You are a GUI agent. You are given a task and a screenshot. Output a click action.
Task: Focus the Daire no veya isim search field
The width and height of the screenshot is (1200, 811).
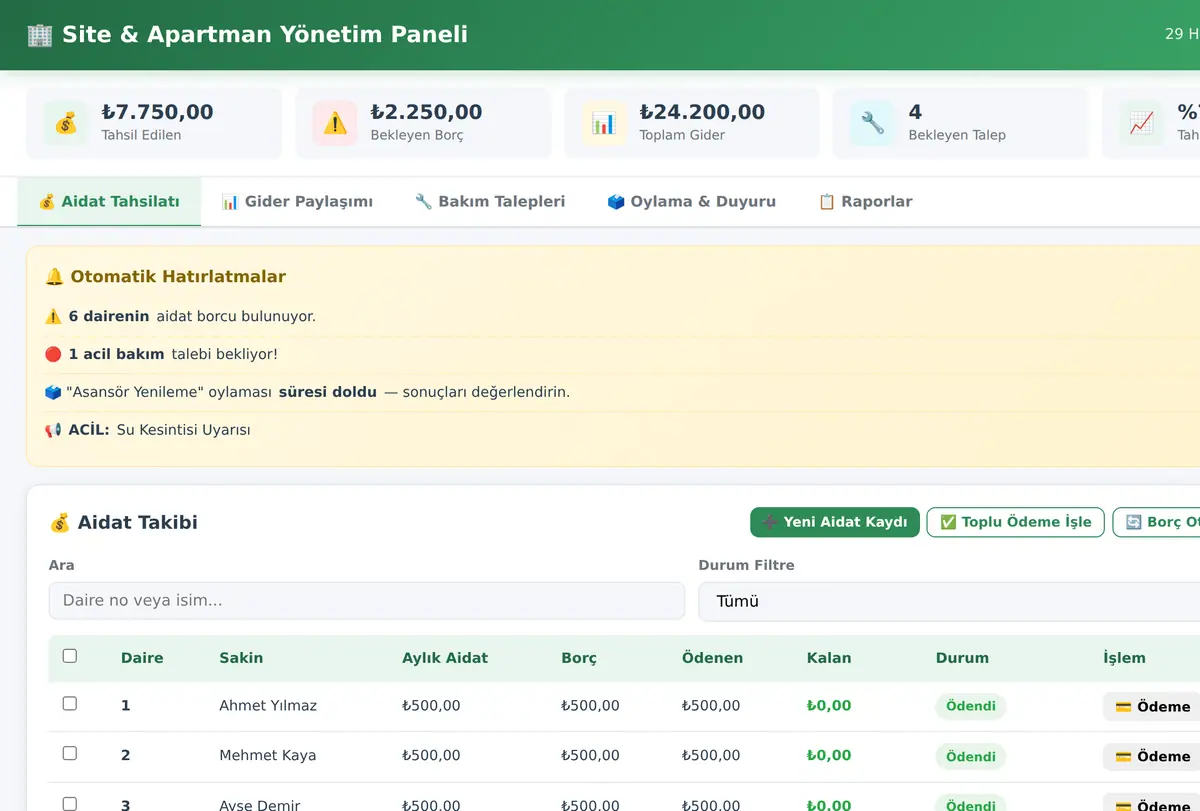point(367,601)
